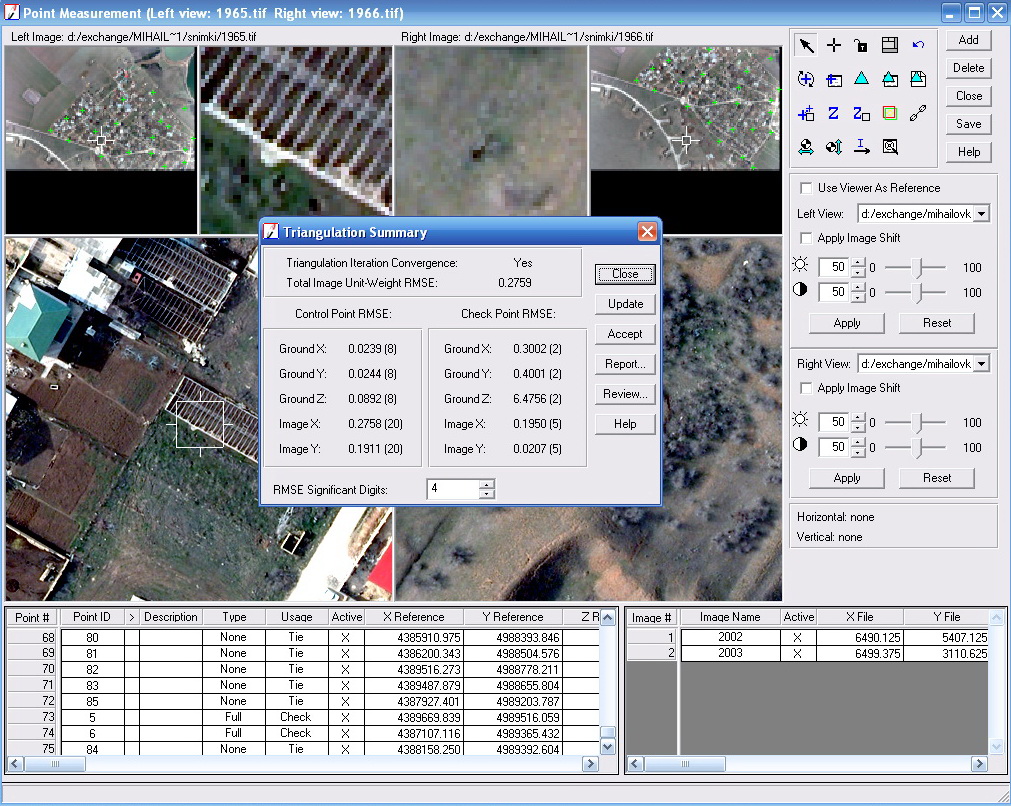Select the arrow pointer tool

tap(805, 46)
